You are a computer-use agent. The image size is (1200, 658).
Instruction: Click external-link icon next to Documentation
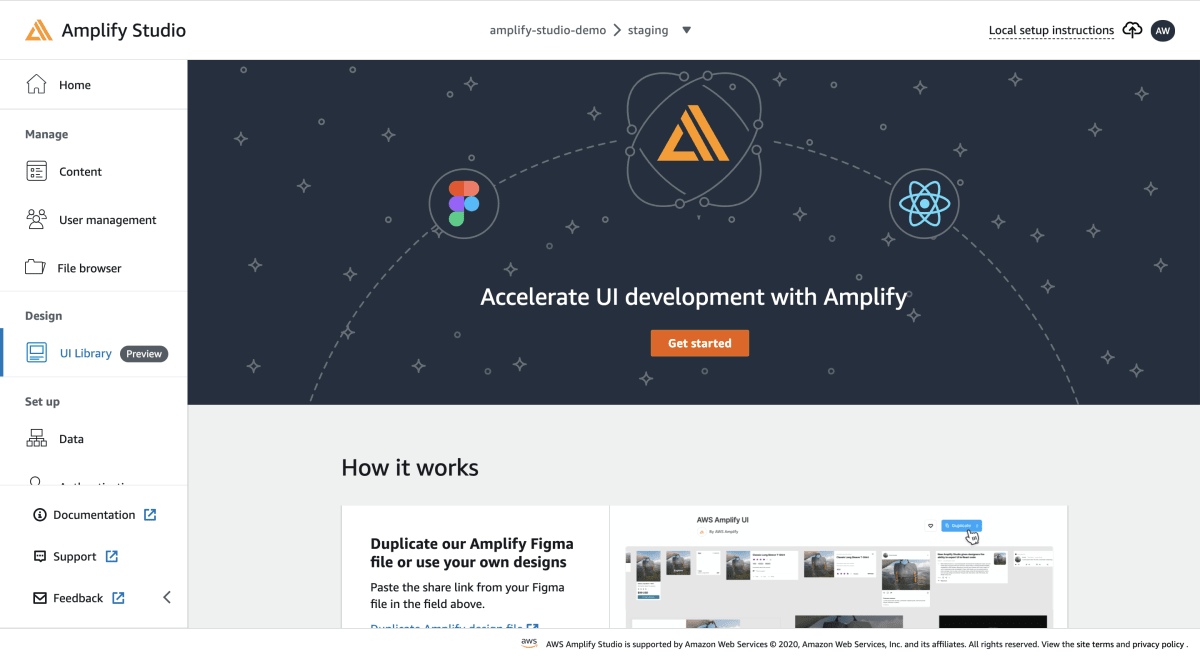pyautogui.click(x=150, y=515)
